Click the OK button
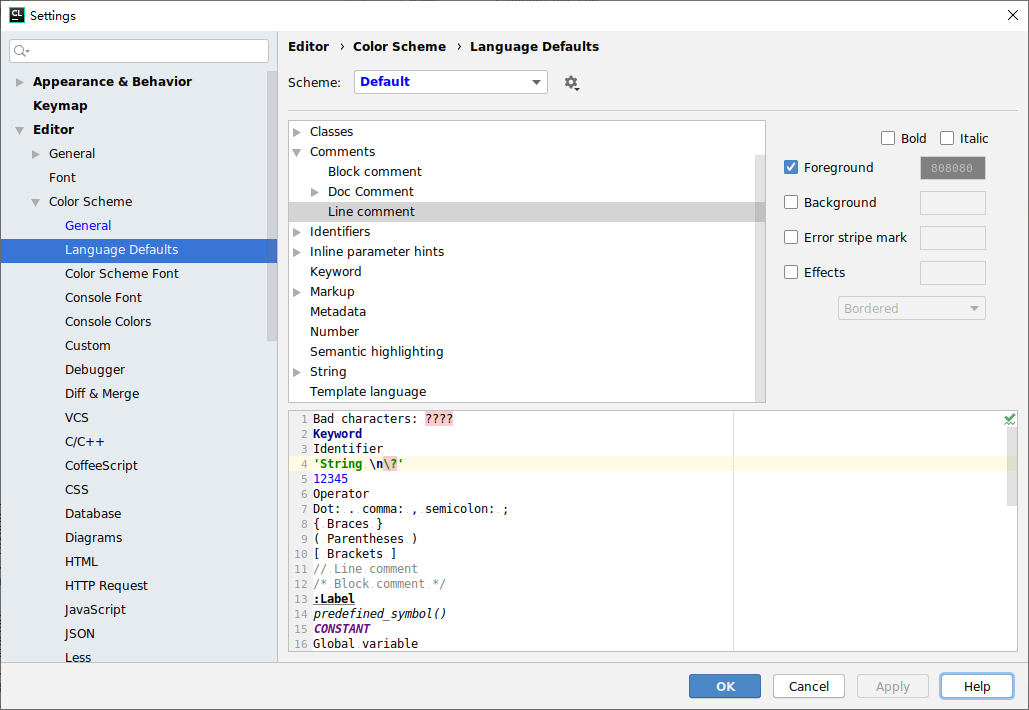This screenshot has height=710, width=1029. click(x=724, y=686)
